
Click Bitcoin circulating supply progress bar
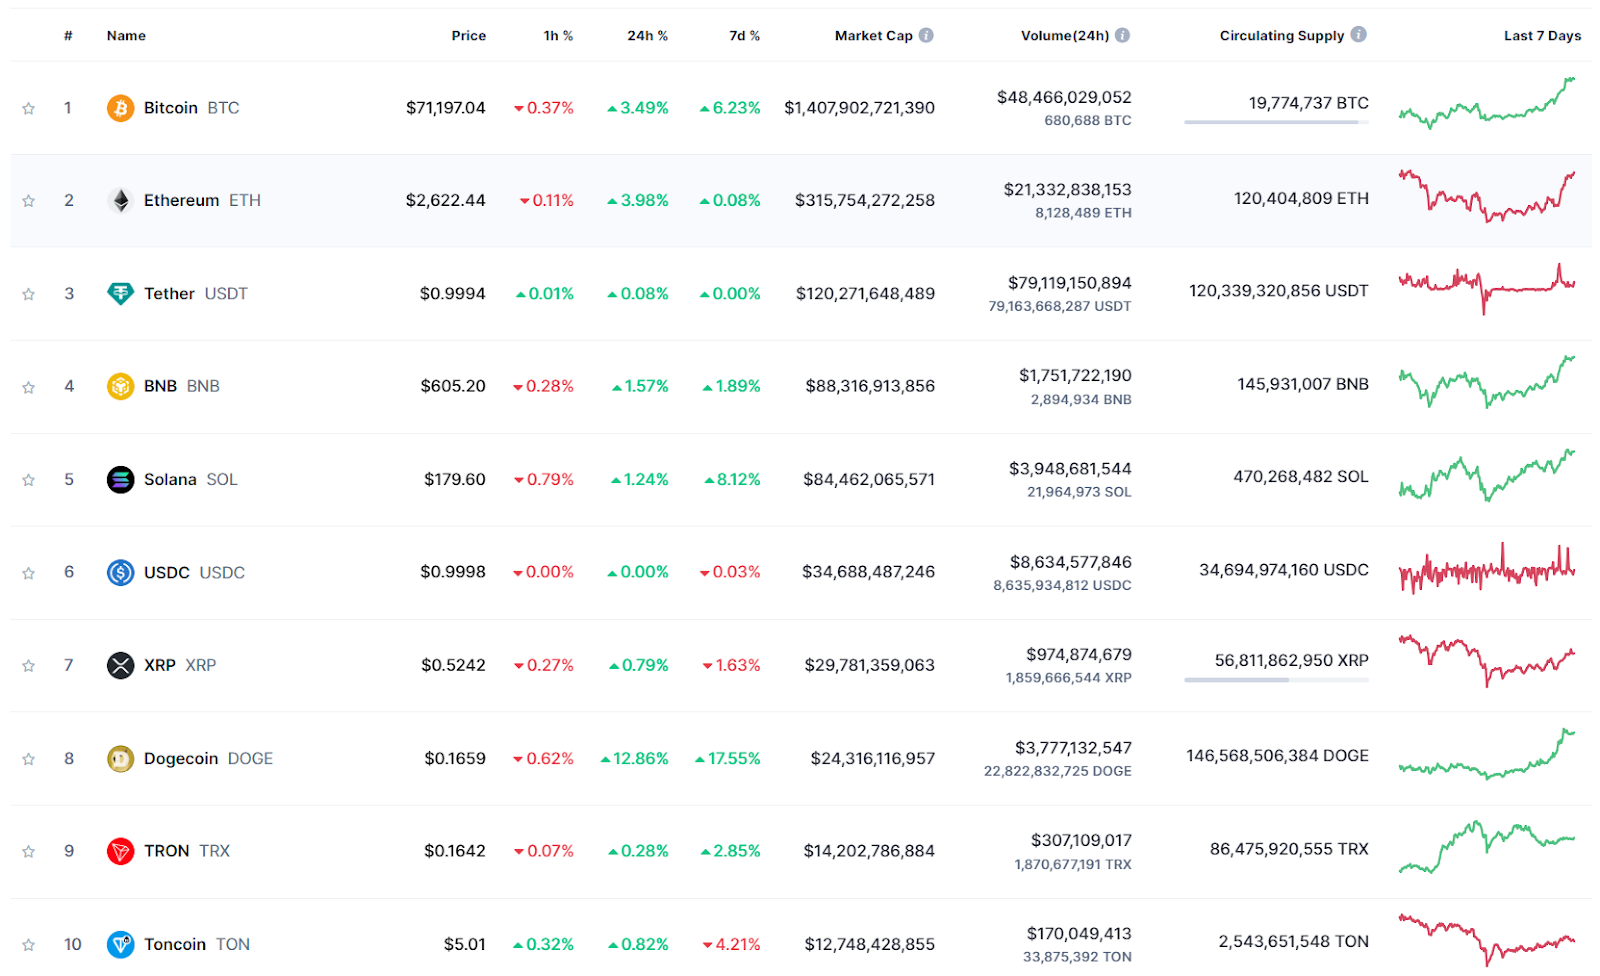tap(1276, 122)
